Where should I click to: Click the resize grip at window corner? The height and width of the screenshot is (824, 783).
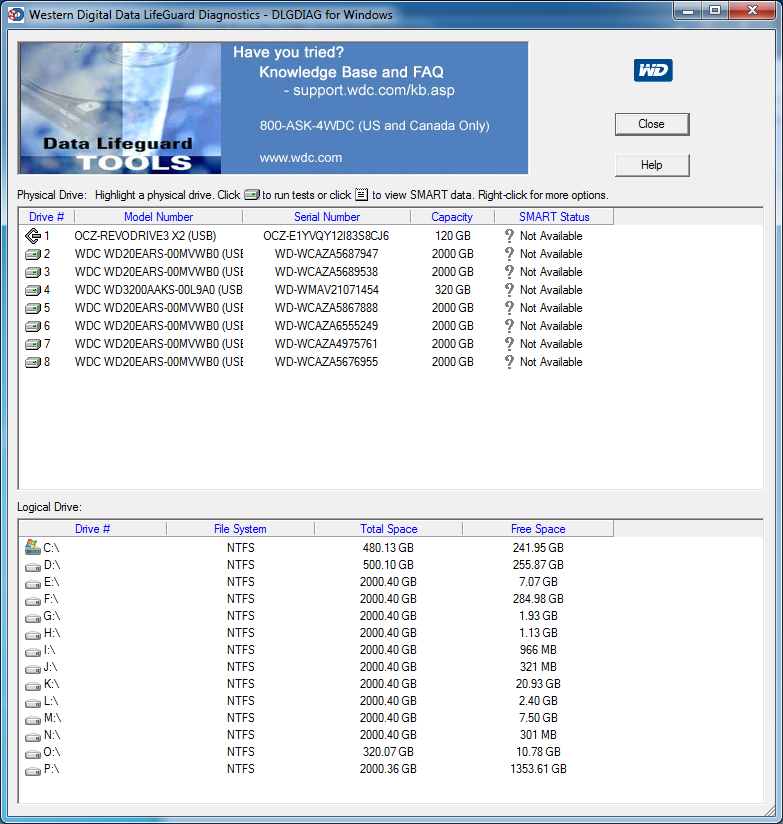point(769,811)
